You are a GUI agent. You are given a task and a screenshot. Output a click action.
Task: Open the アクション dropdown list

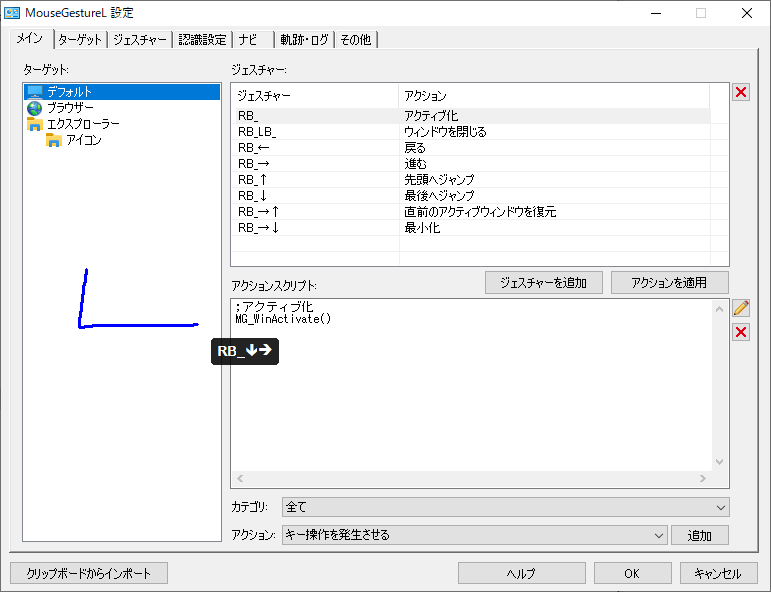click(x=474, y=535)
